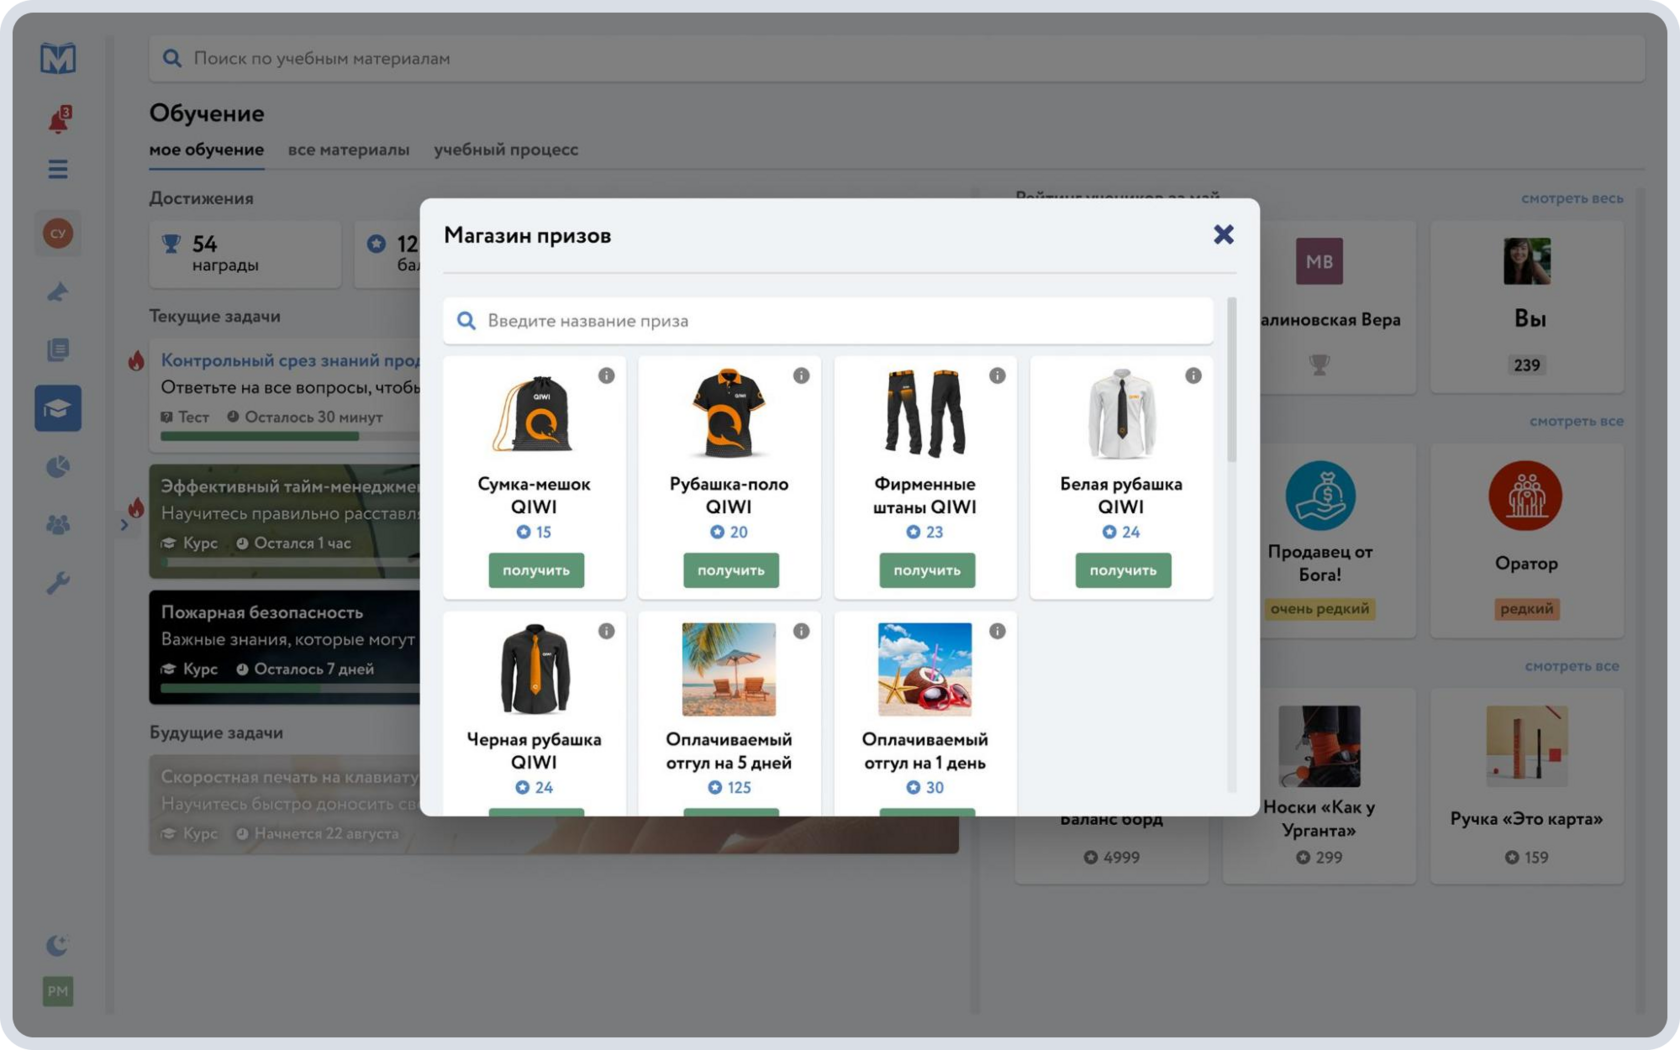The width and height of the screenshot is (1680, 1050).
Task: Select the Фирменные штаны QIWI image
Action: (x=925, y=414)
